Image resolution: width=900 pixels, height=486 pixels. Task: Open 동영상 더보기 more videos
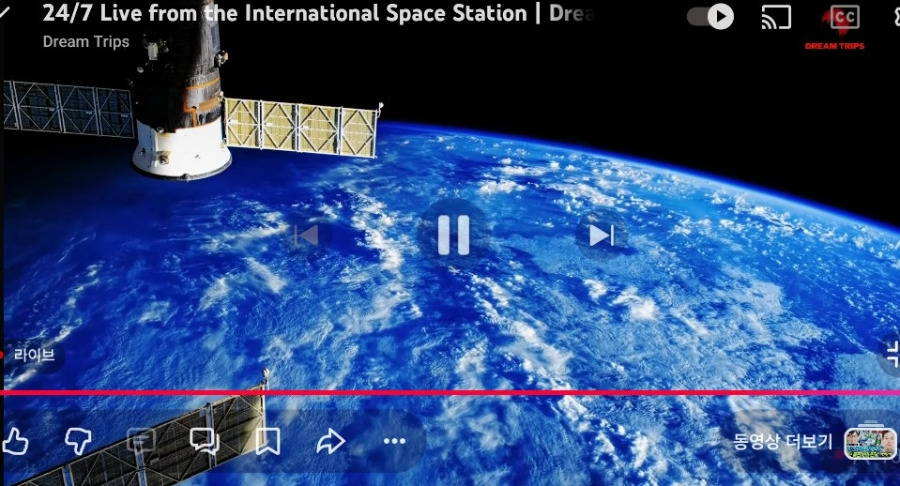[x=782, y=441]
